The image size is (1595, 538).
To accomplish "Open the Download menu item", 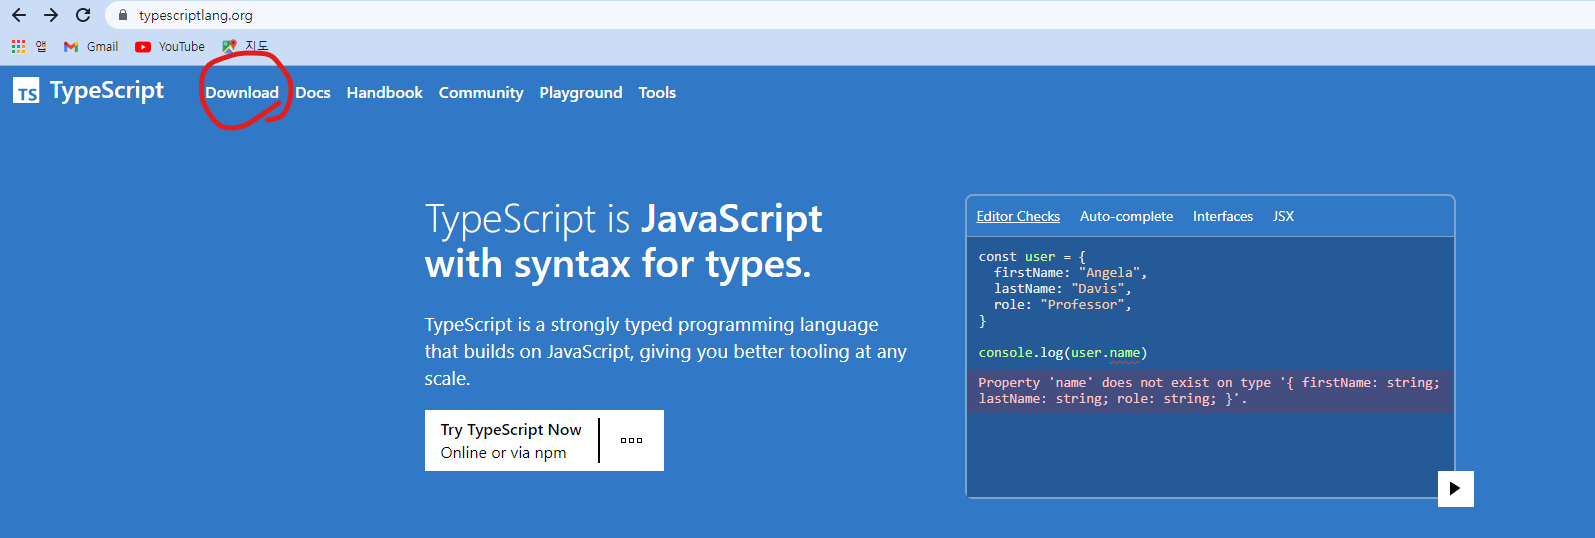I will 242,92.
